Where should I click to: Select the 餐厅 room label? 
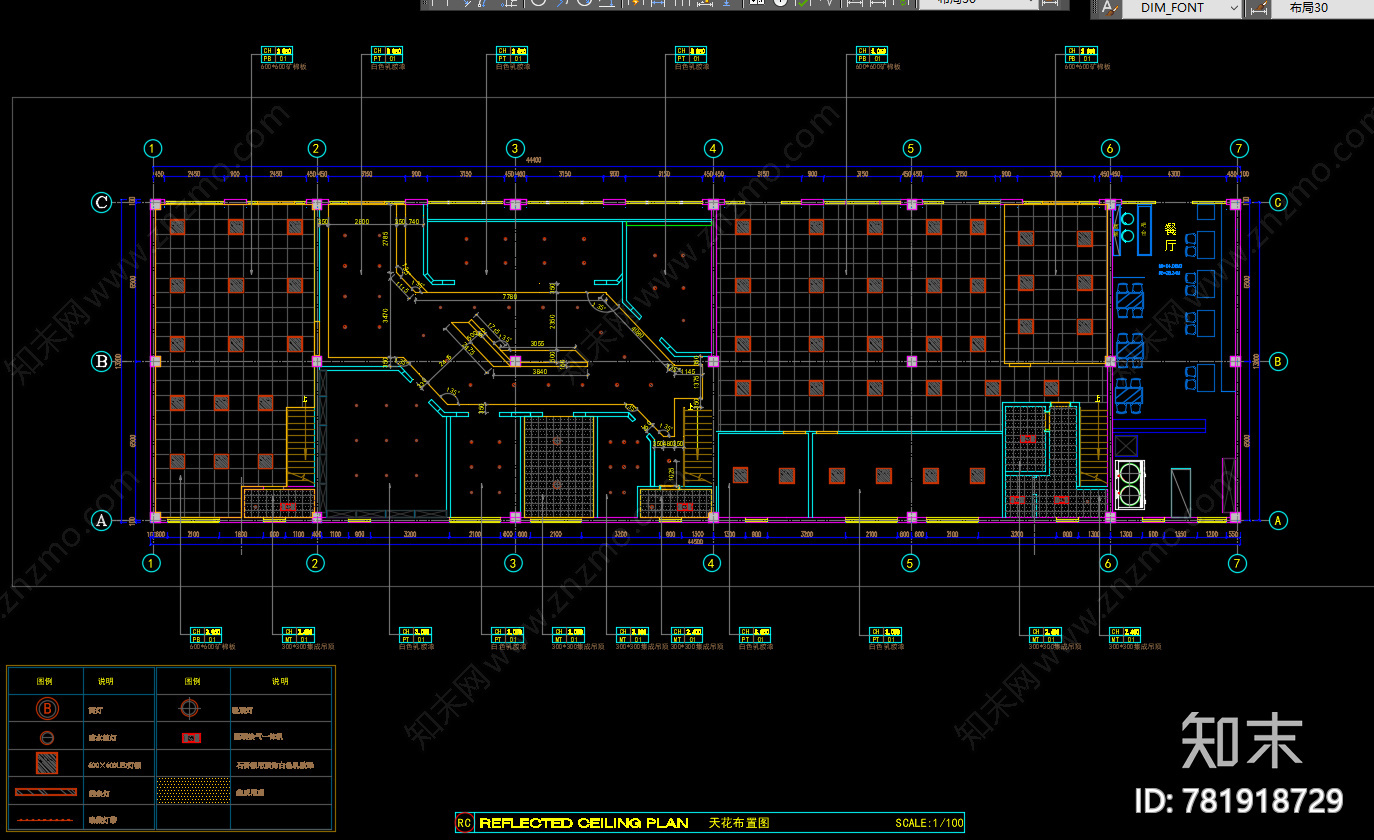tap(1170, 238)
